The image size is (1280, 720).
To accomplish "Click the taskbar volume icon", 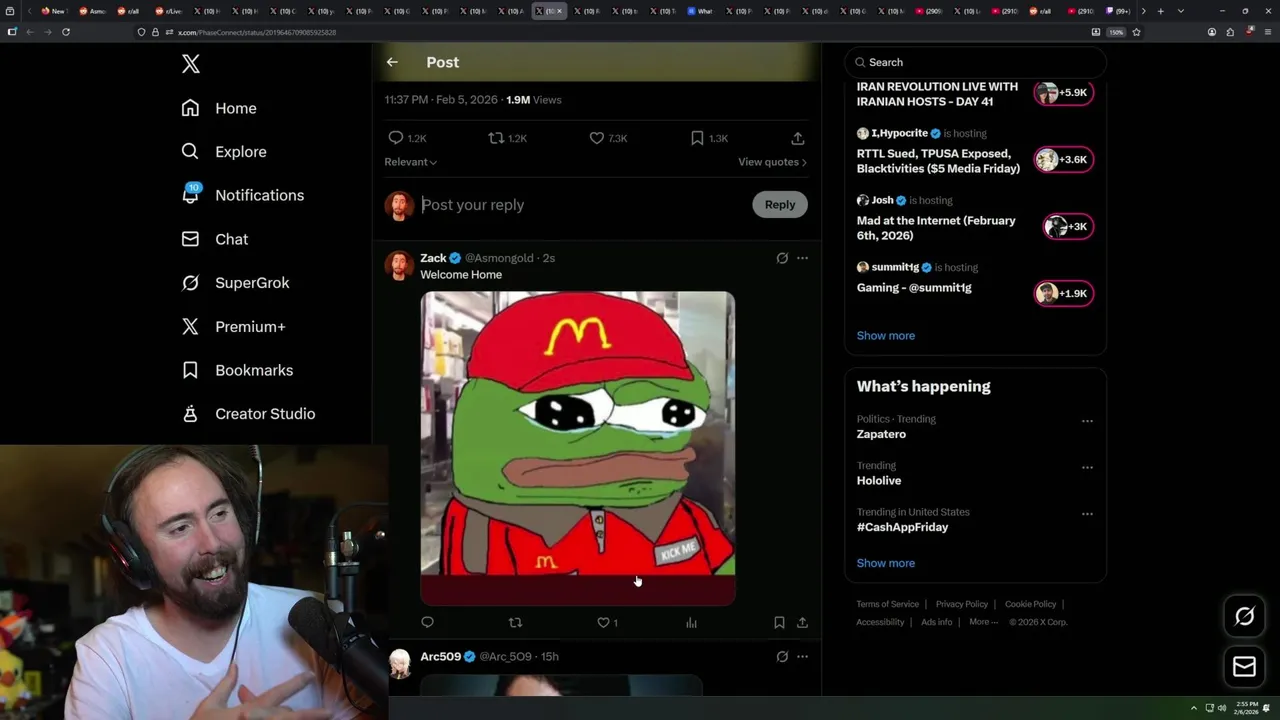I will coord(1222,708).
